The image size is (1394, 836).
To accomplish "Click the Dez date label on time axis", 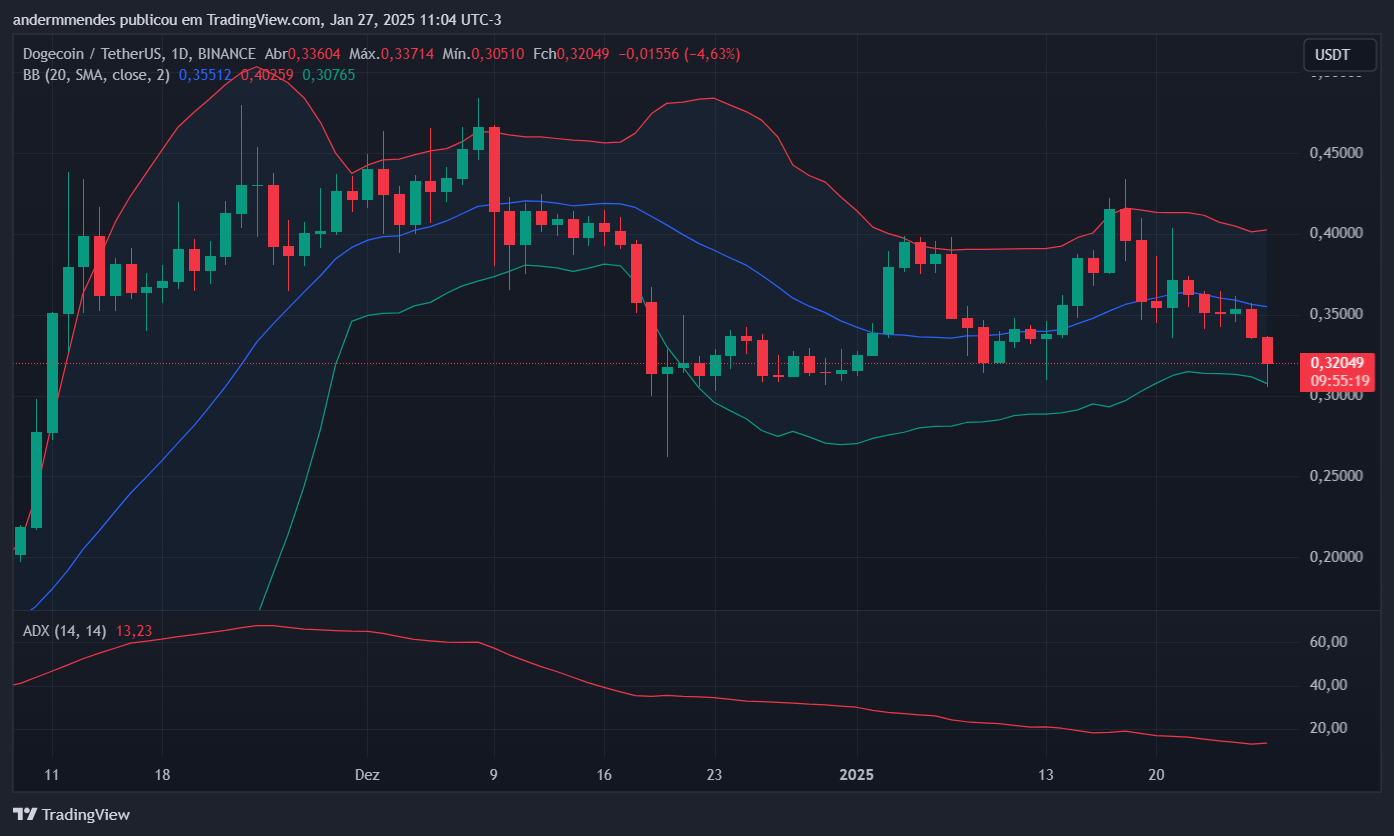I will (x=367, y=775).
